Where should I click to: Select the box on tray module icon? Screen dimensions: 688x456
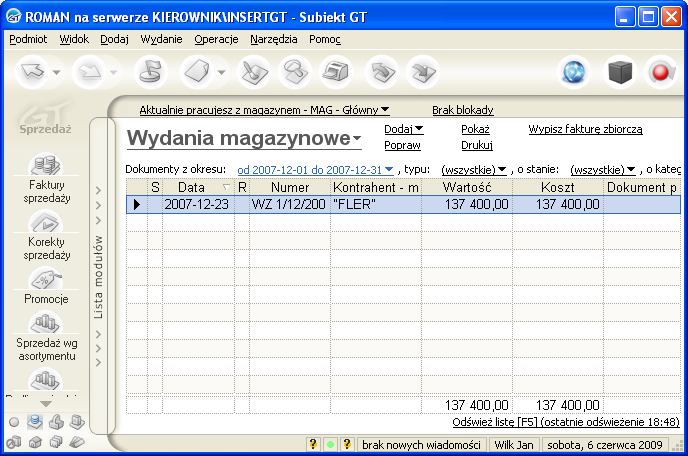77,422
